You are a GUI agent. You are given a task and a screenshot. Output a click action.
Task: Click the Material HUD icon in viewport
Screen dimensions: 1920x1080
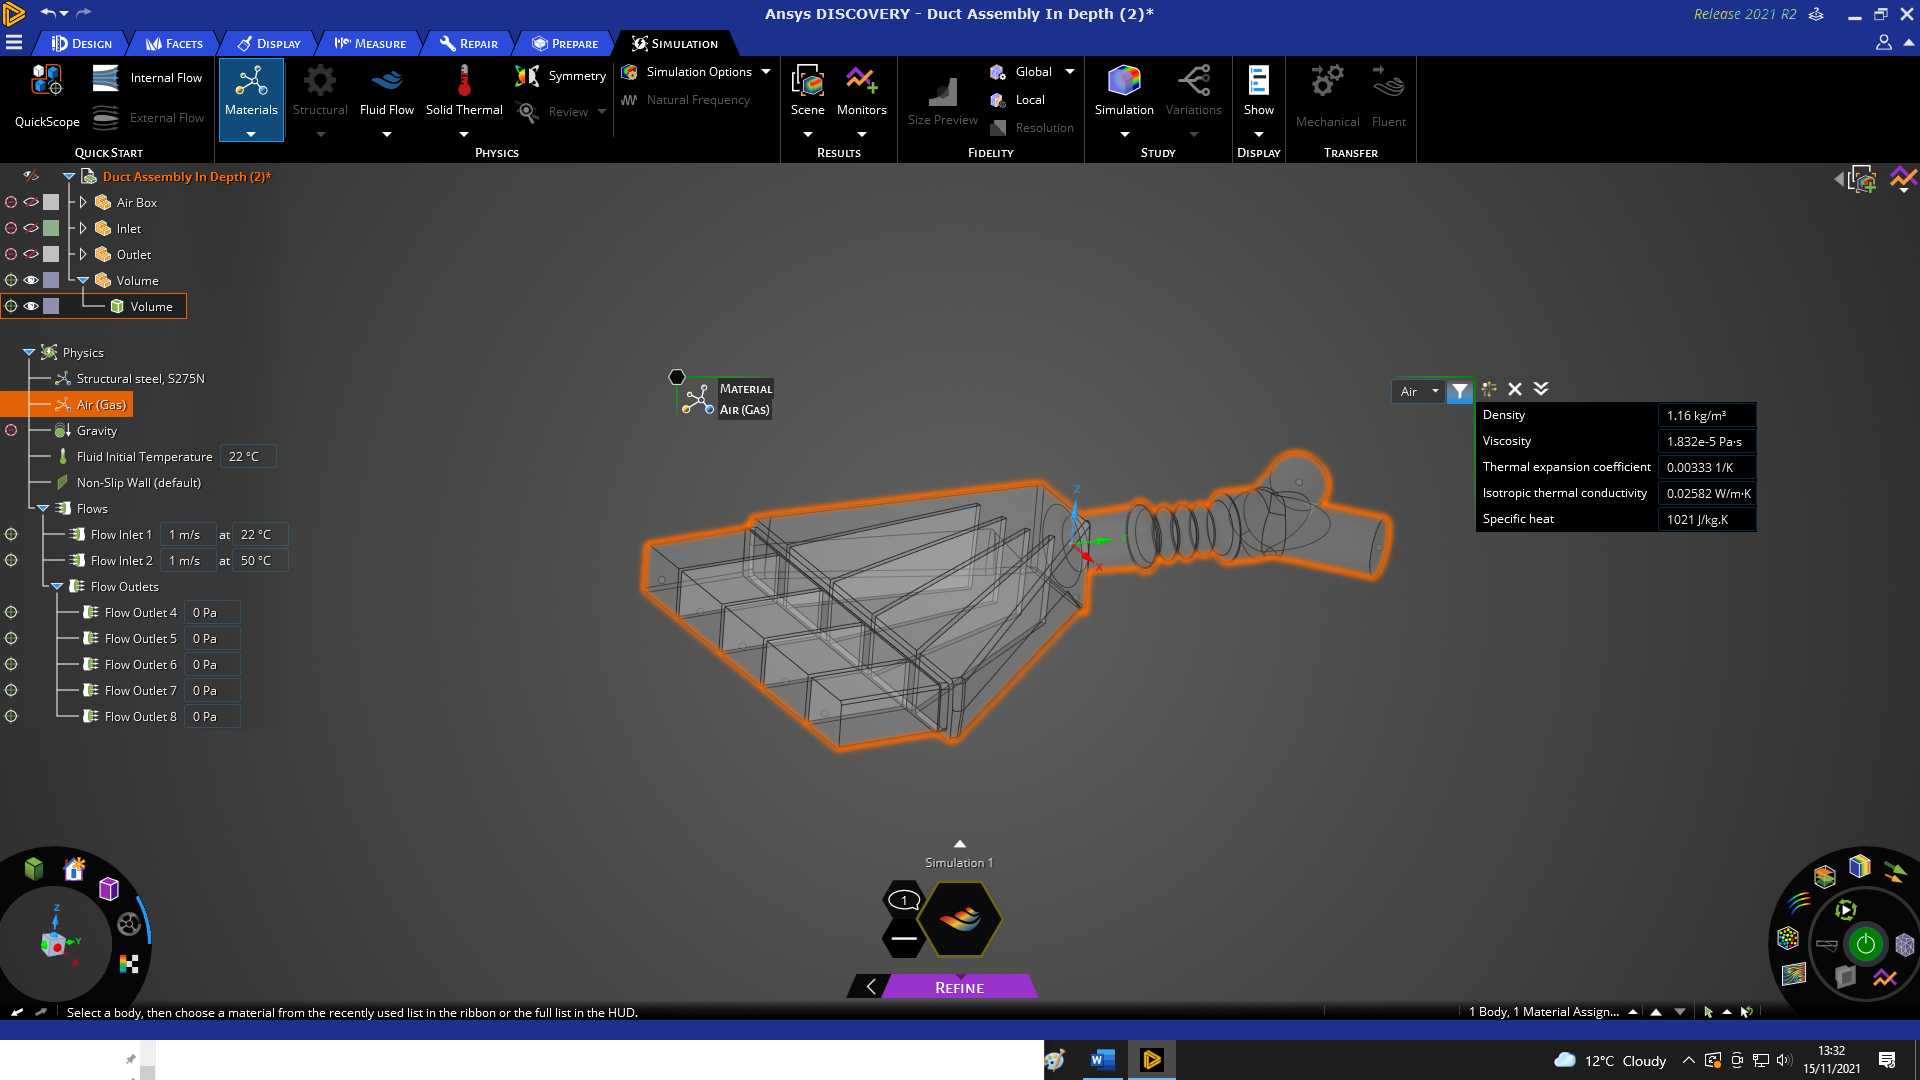[697, 399]
